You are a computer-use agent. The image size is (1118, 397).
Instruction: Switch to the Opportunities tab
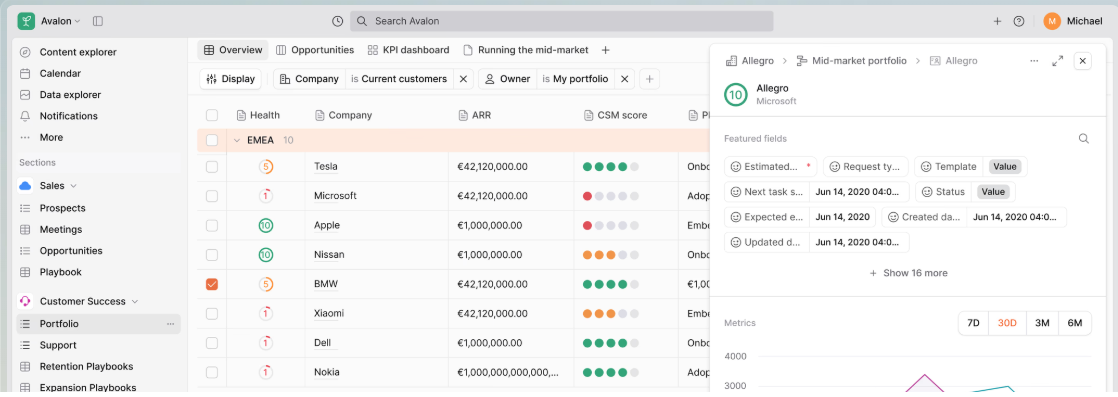315,50
